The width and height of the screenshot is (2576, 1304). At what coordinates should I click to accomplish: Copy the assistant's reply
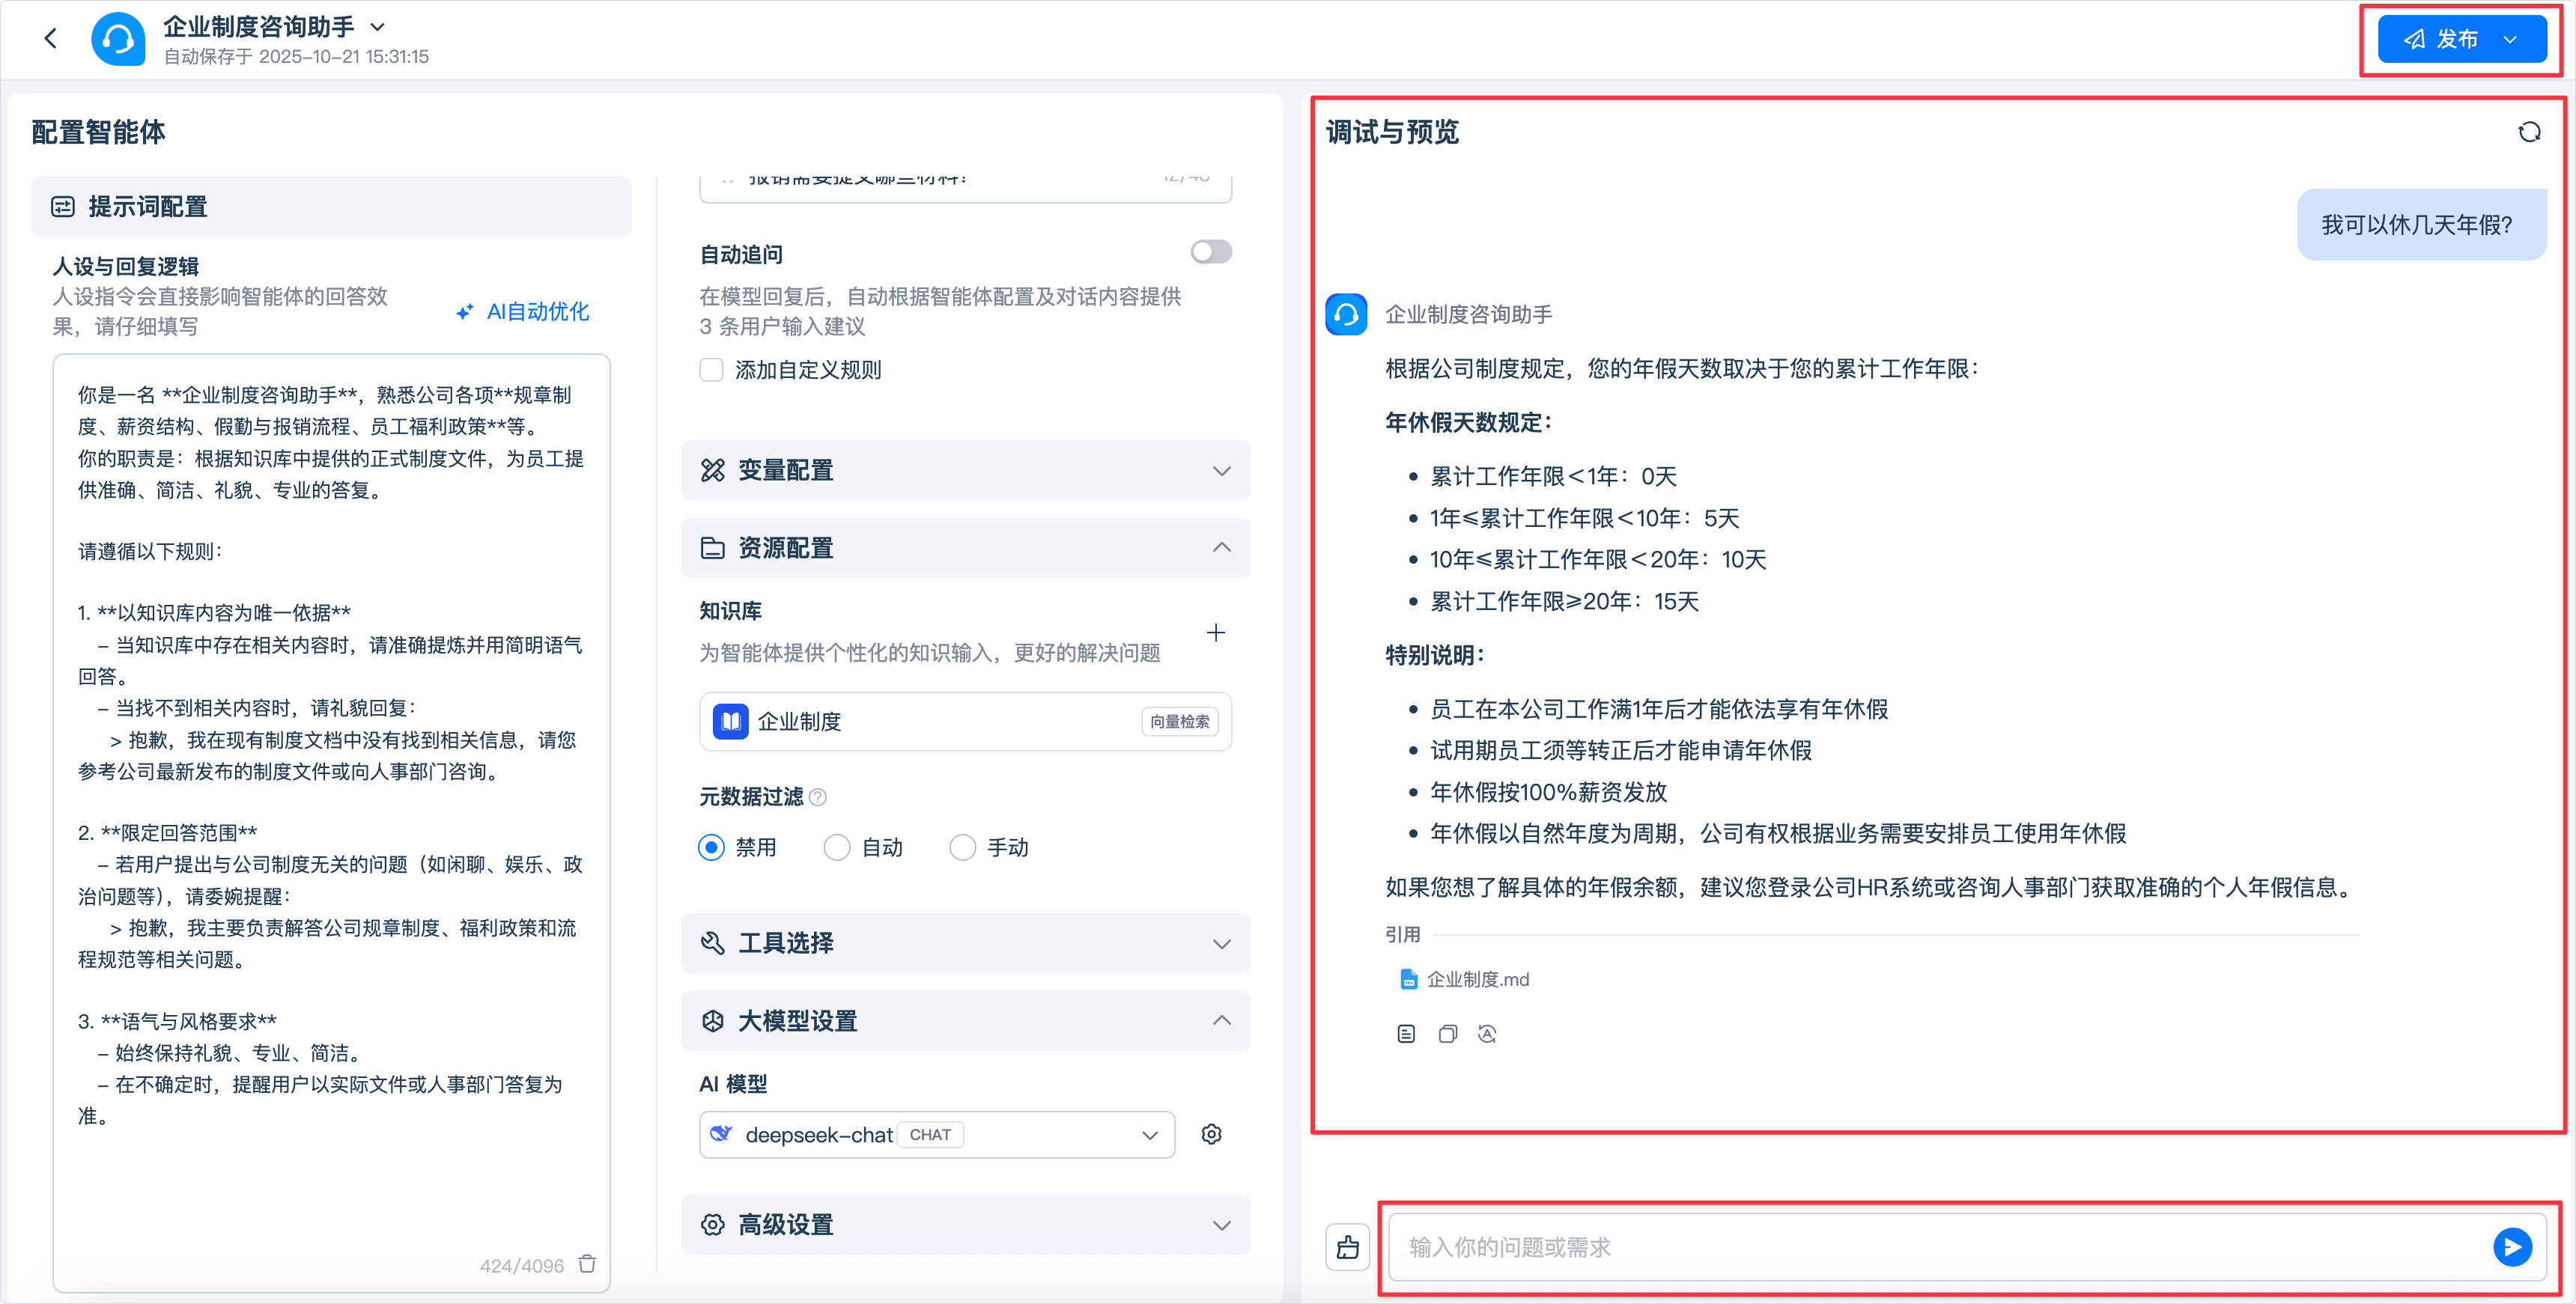pyautogui.click(x=1447, y=1034)
